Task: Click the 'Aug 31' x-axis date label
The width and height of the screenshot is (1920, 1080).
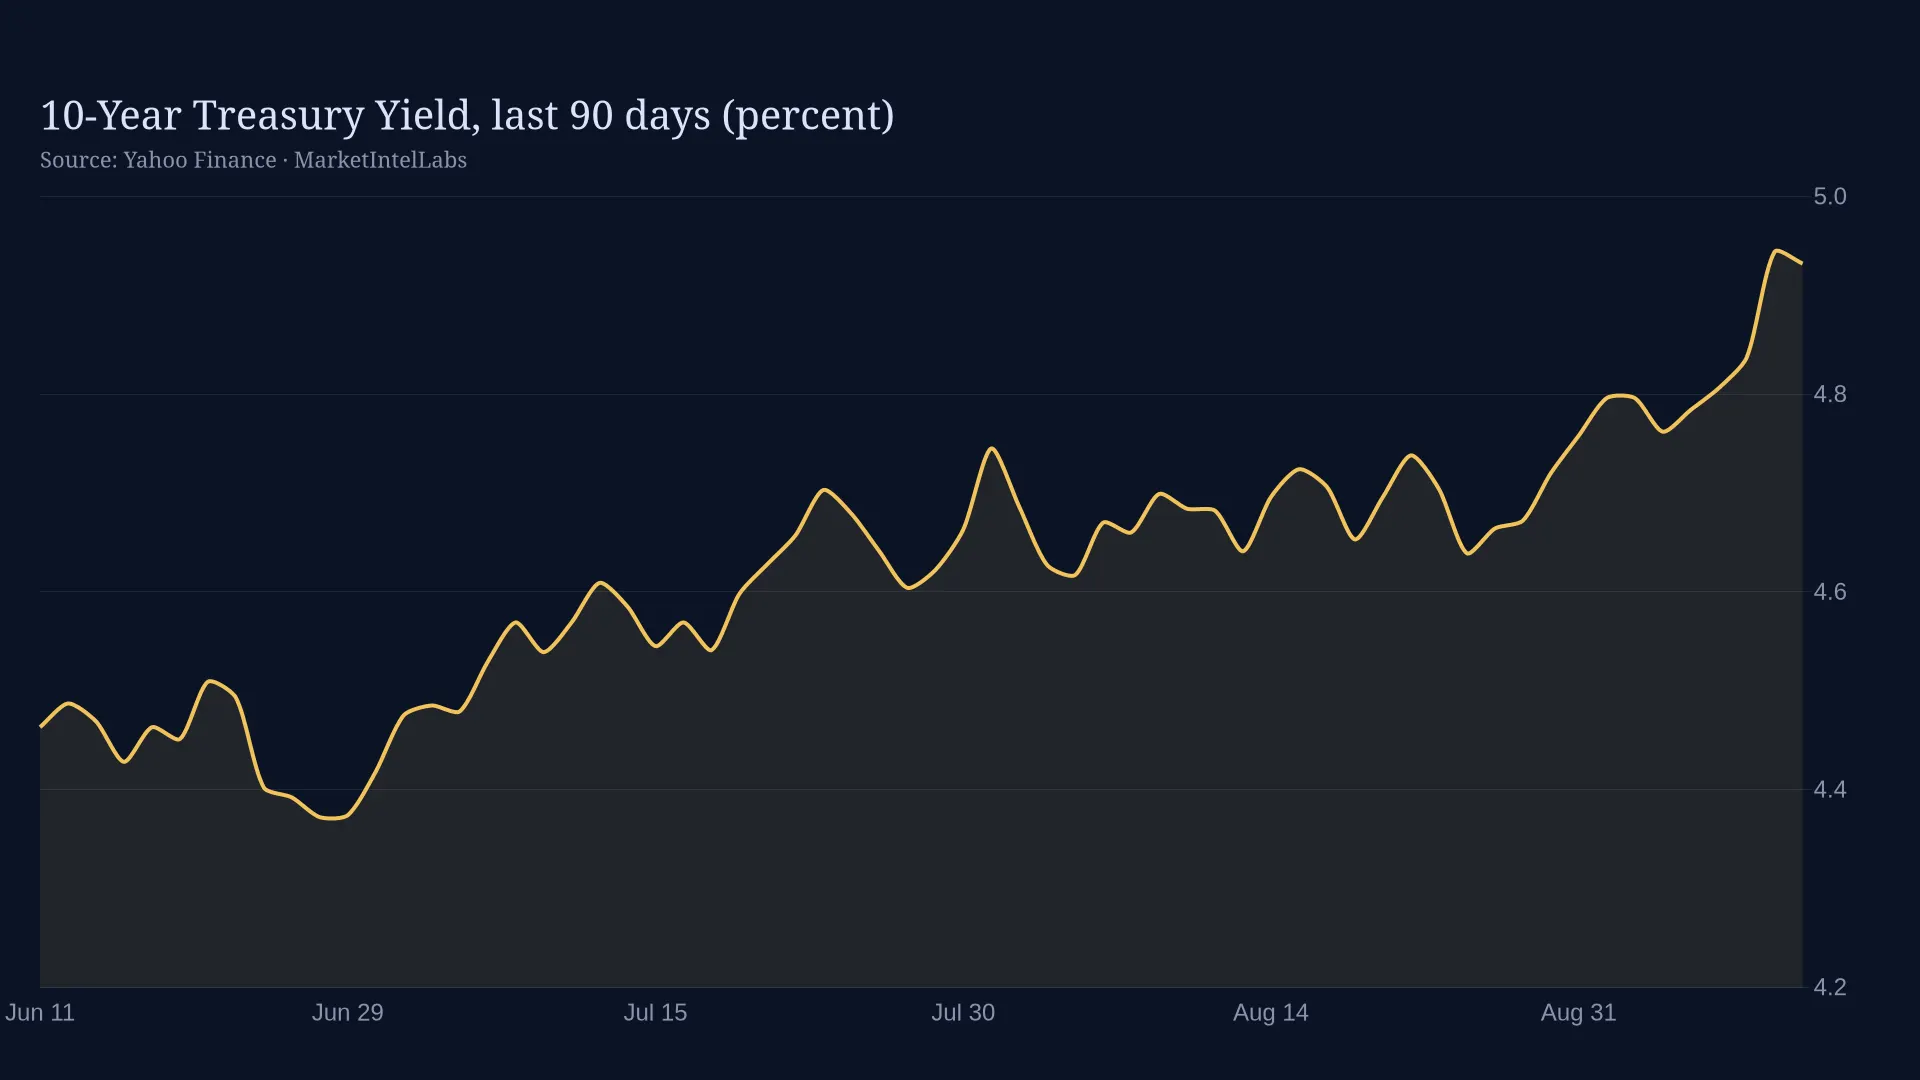Action: click(x=1578, y=1012)
